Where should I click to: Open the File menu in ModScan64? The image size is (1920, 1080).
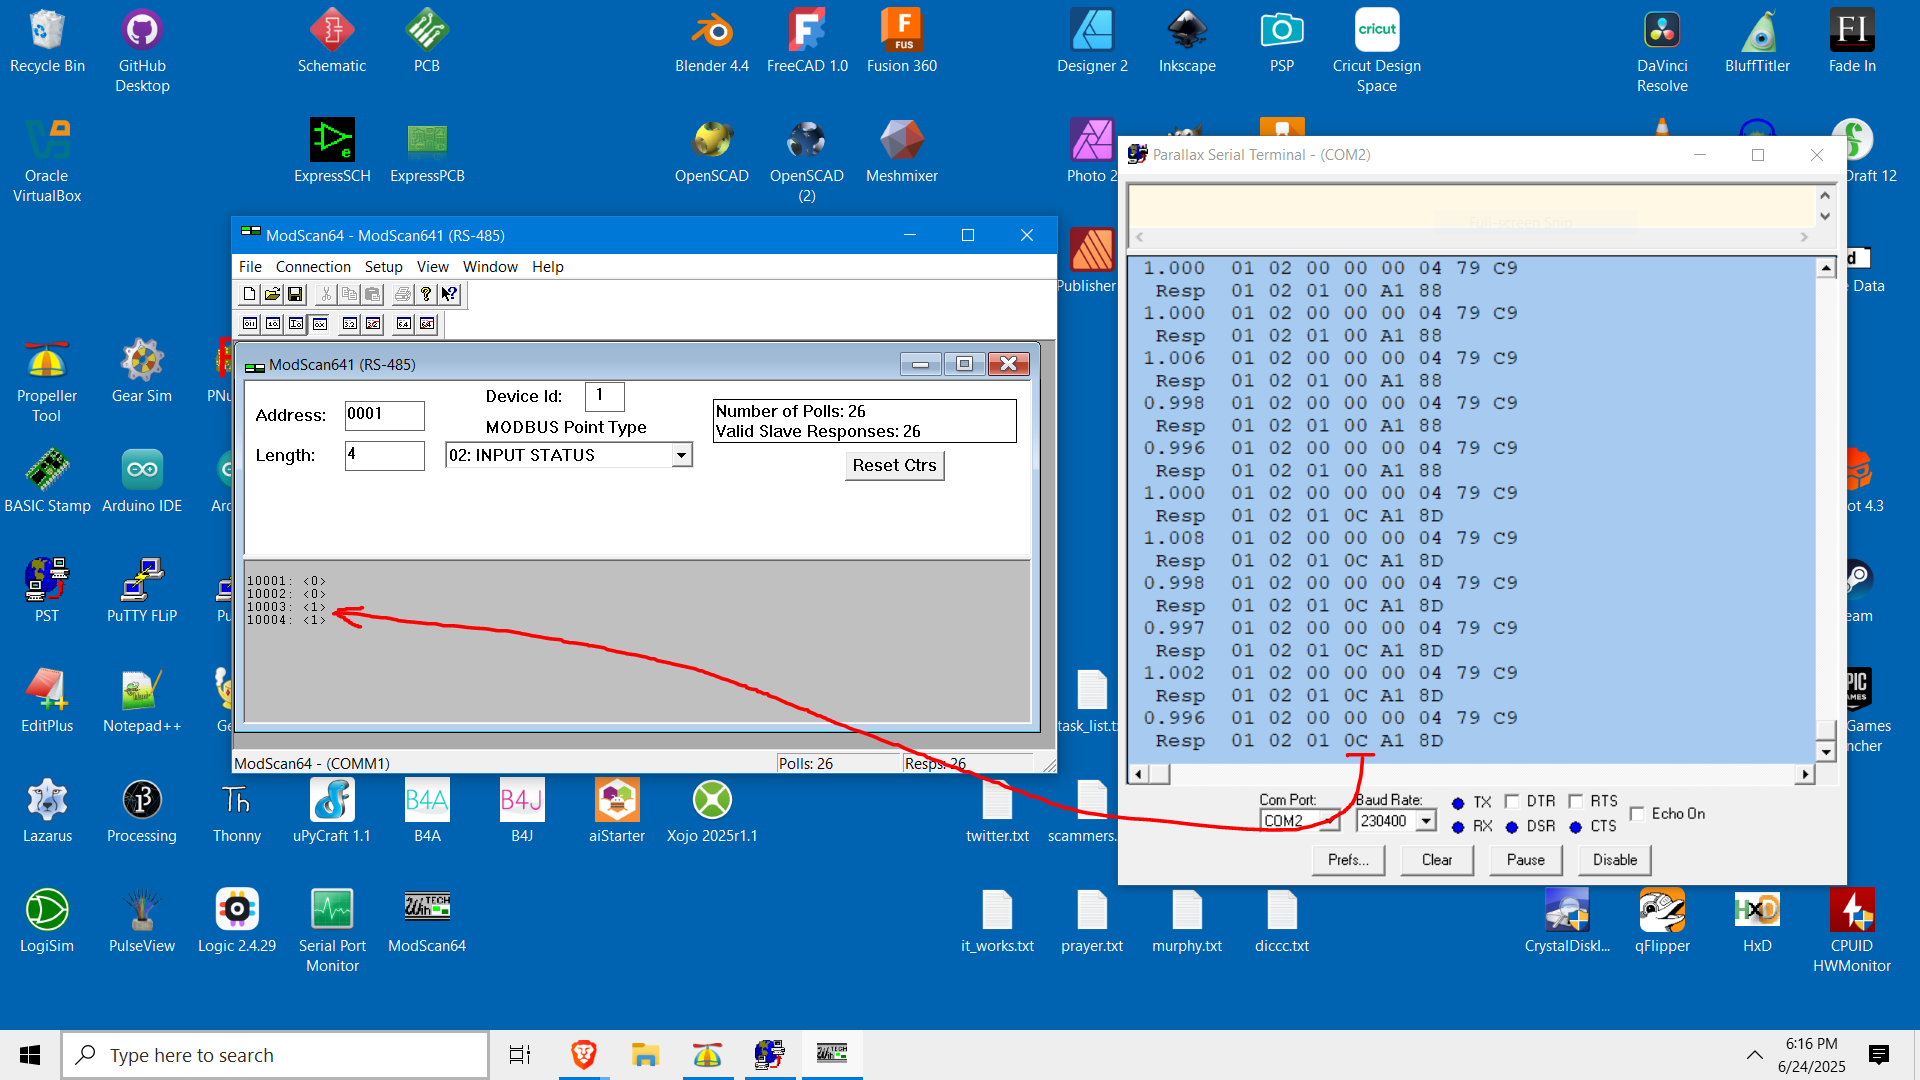coord(250,266)
